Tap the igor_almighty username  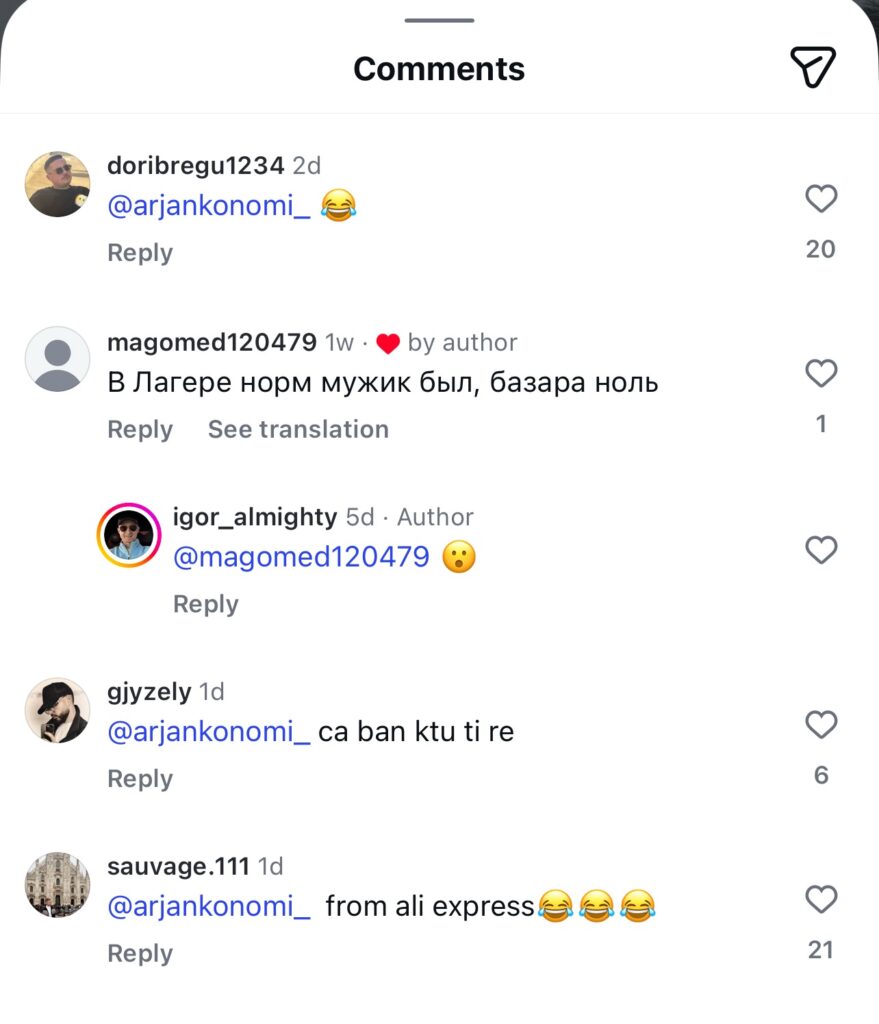[255, 517]
